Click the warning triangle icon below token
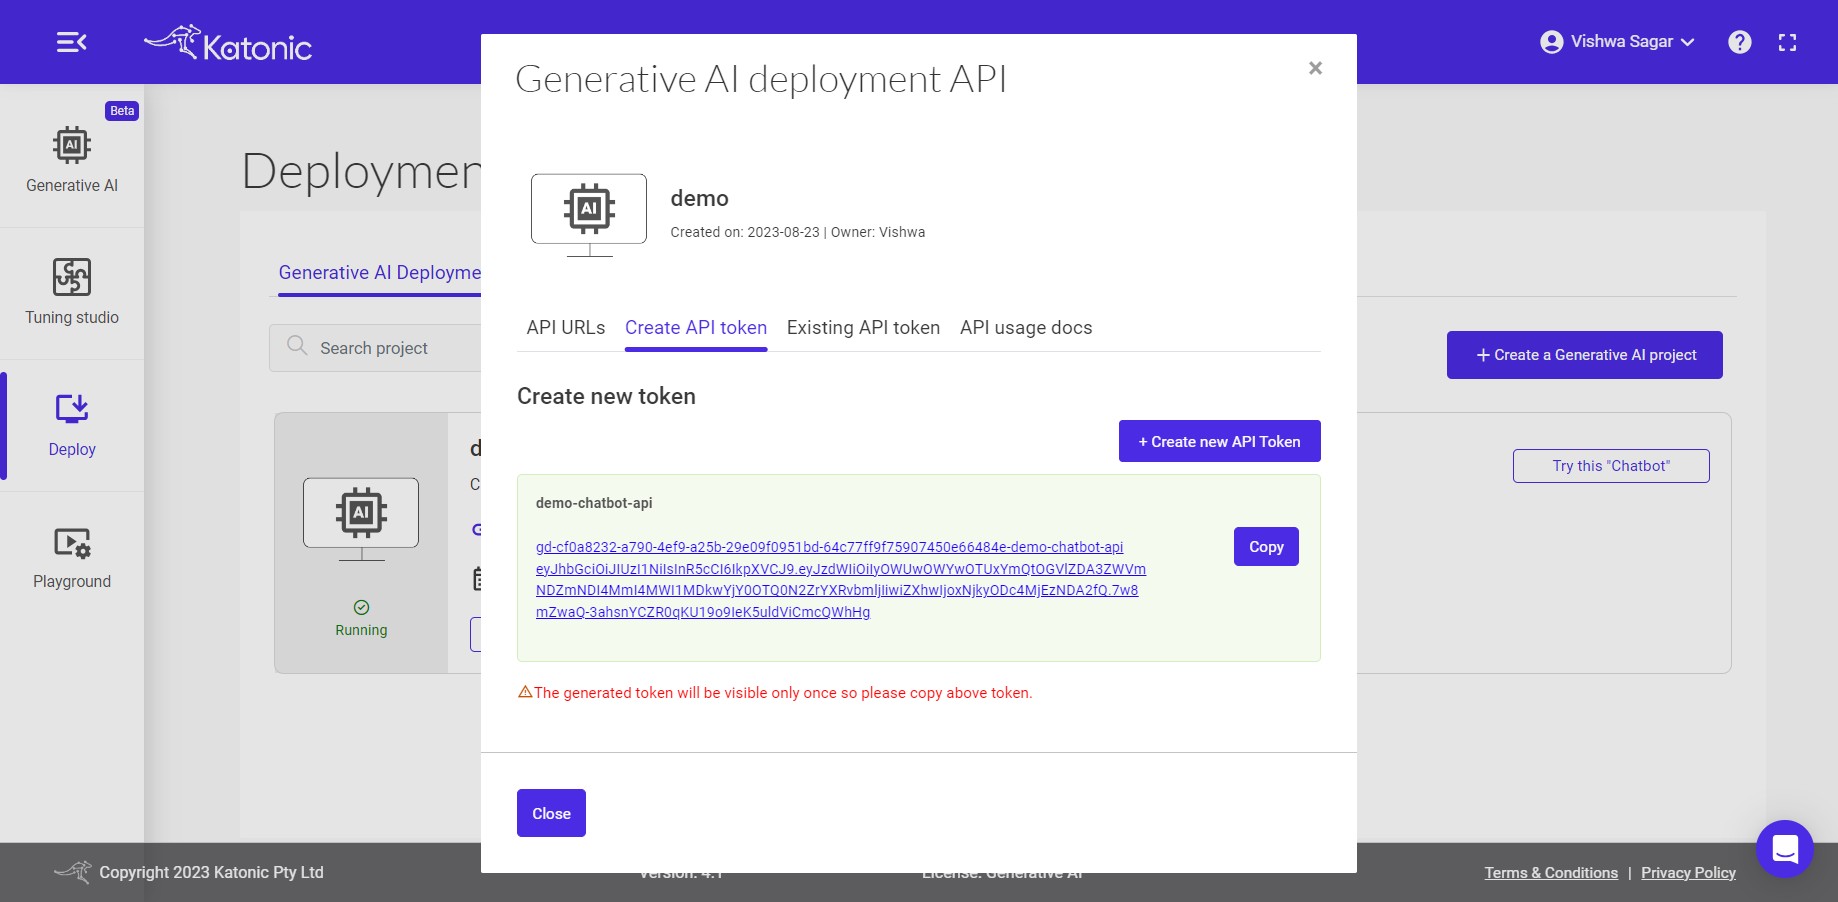Viewport: 1838px width, 902px height. [525, 692]
